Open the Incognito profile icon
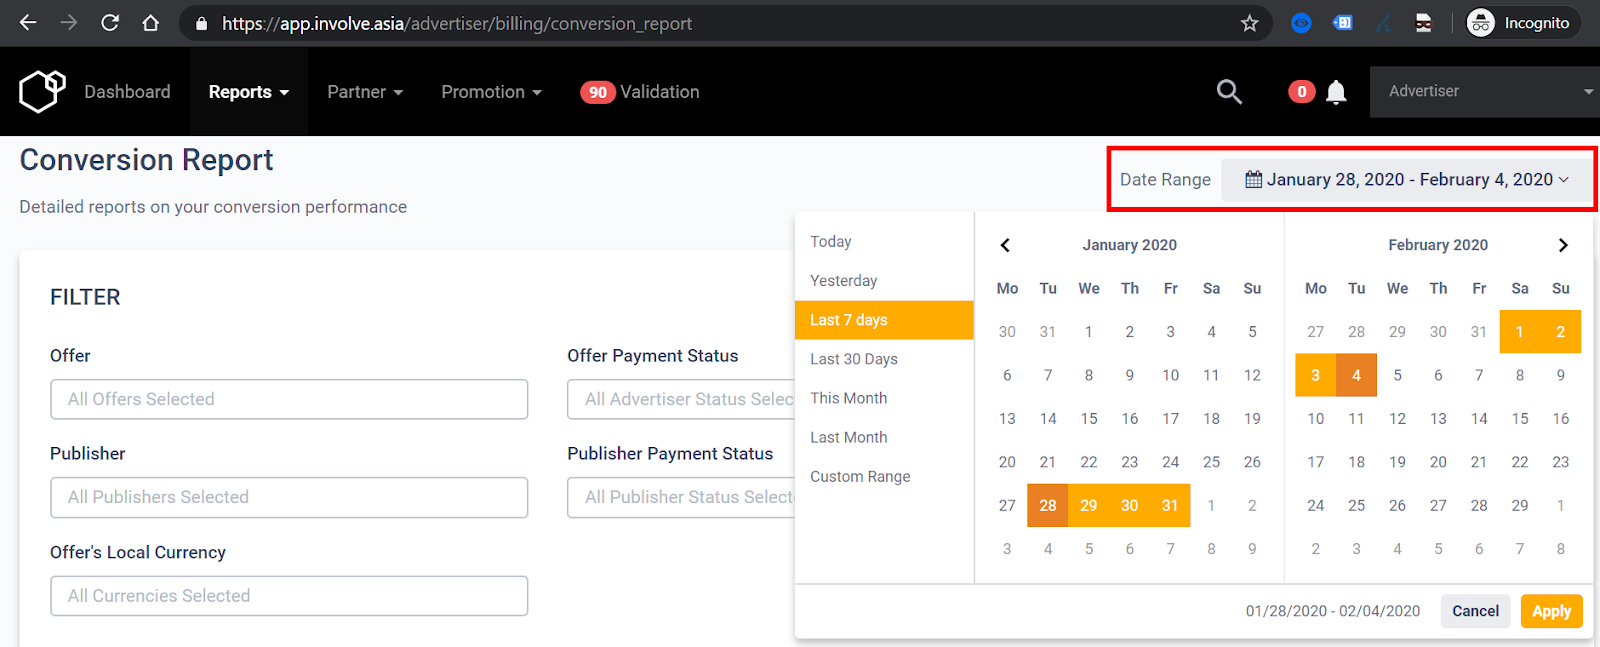The height and width of the screenshot is (647, 1600). click(x=1481, y=23)
